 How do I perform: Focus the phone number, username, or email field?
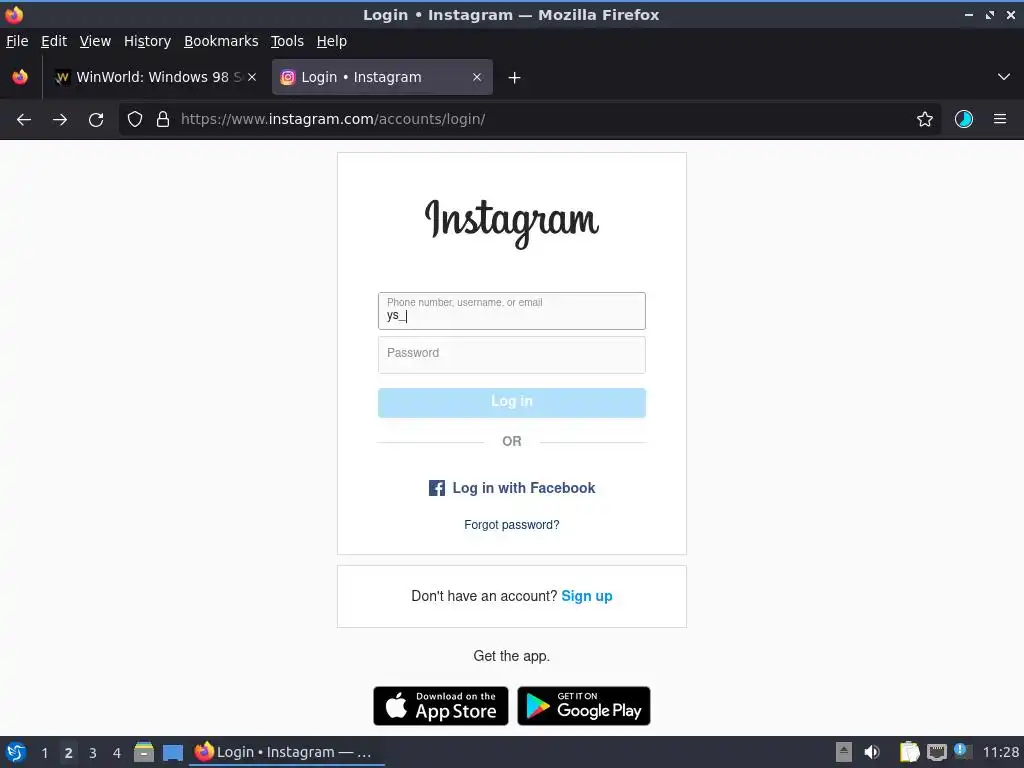(x=512, y=311)
